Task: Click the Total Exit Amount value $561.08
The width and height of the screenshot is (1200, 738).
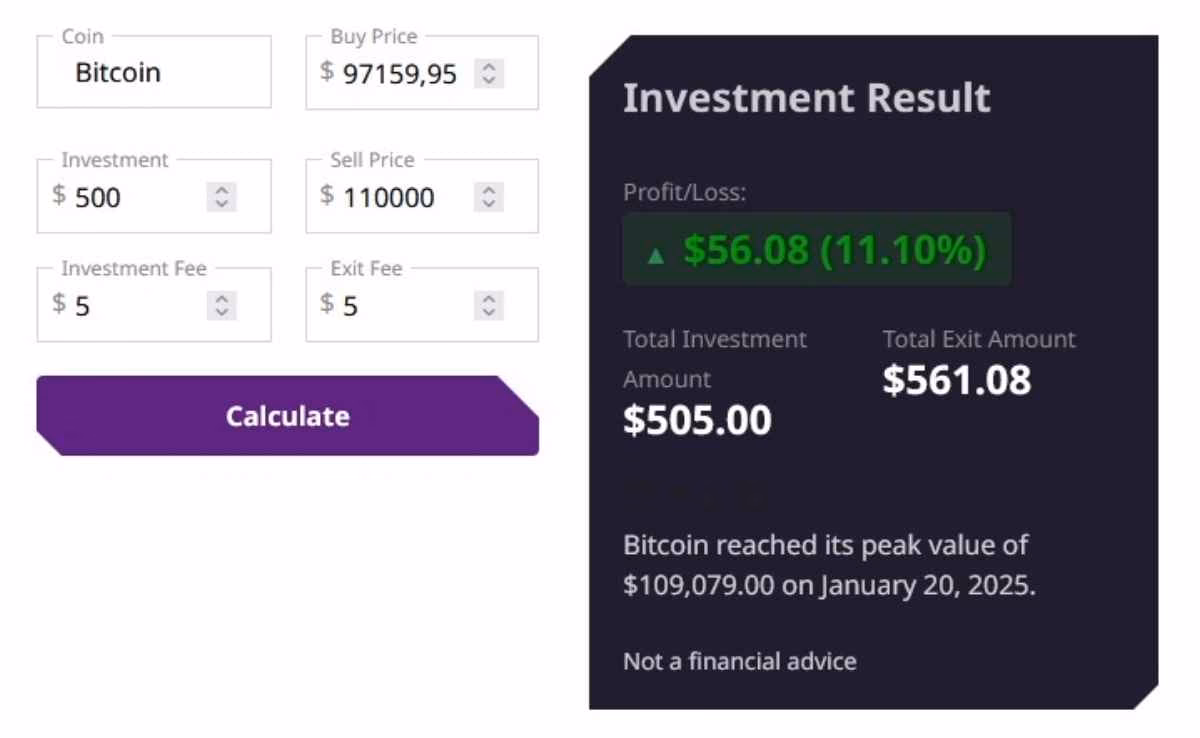Action: click(956, 379)
